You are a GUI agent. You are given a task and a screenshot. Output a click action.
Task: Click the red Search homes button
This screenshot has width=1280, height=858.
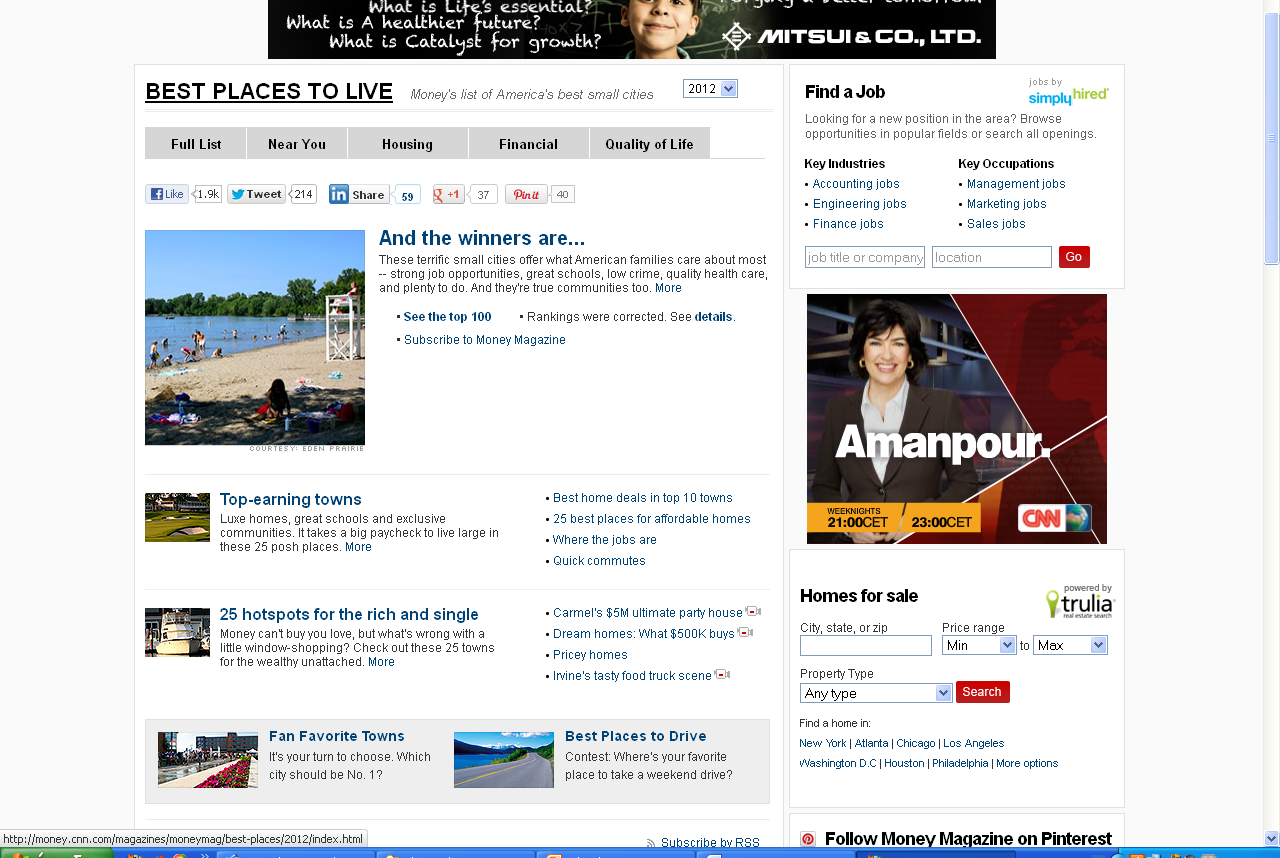point(982,692)
